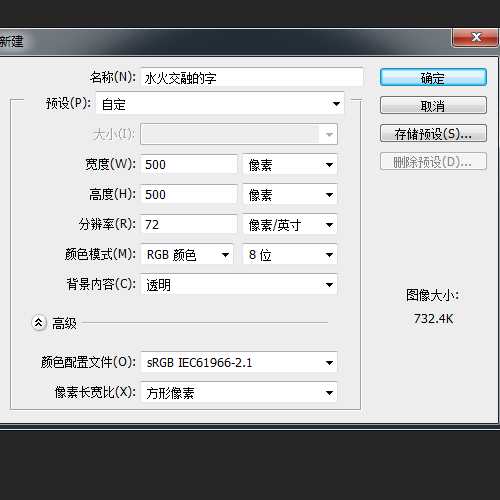The width and height of the screenshot is (500, 500).
Task: Click the 新建 dialog title text
Action: point(11,42)
